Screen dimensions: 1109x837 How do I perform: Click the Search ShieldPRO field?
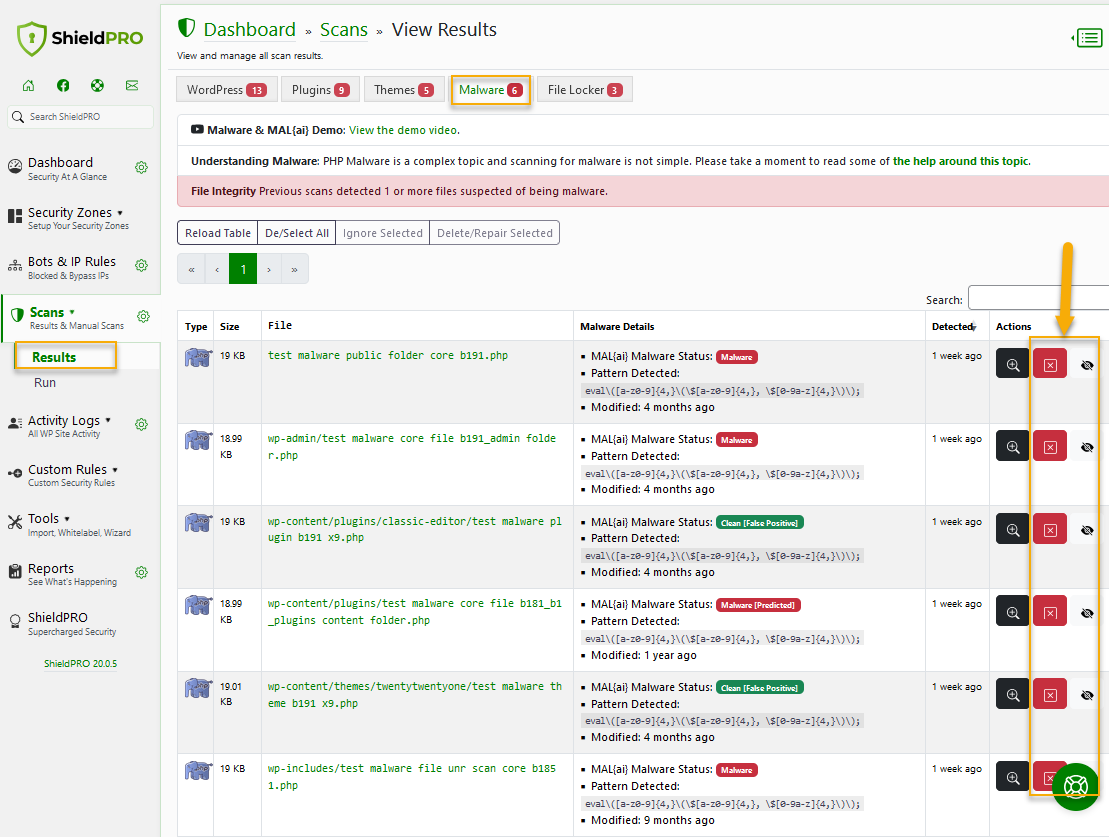point(80,117)
